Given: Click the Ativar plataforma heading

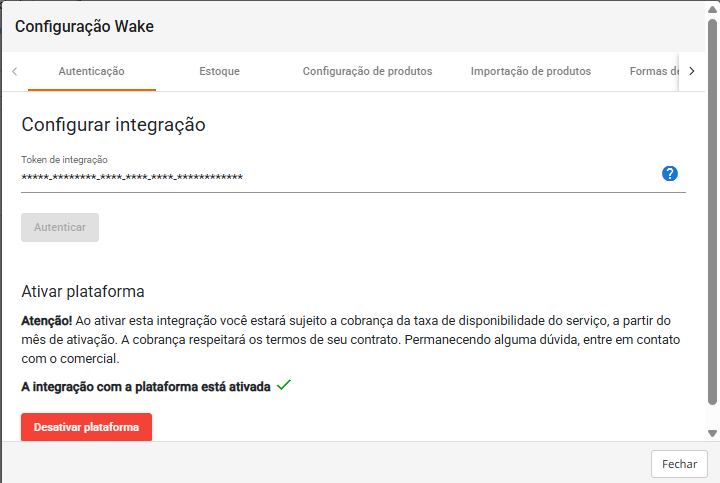Looking at the screenshot, I should 83,292.
